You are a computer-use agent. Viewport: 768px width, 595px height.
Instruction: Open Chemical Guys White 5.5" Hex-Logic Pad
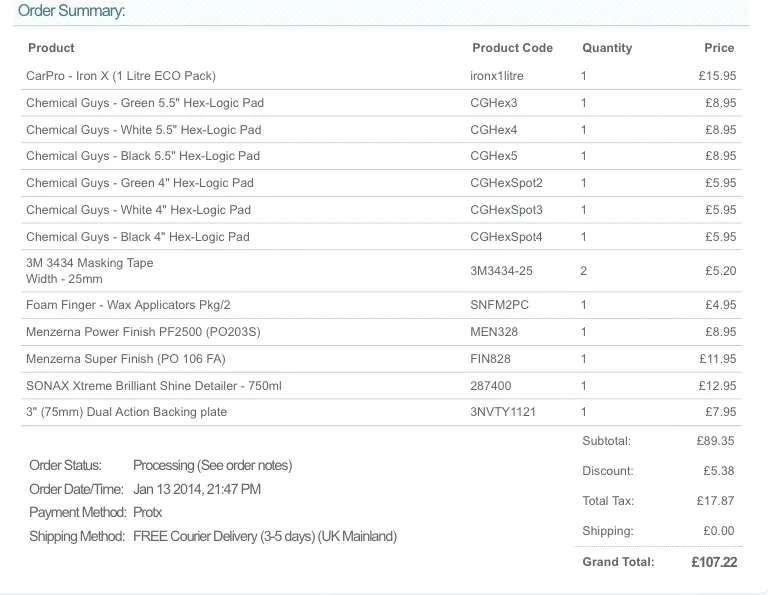point(144,130)
